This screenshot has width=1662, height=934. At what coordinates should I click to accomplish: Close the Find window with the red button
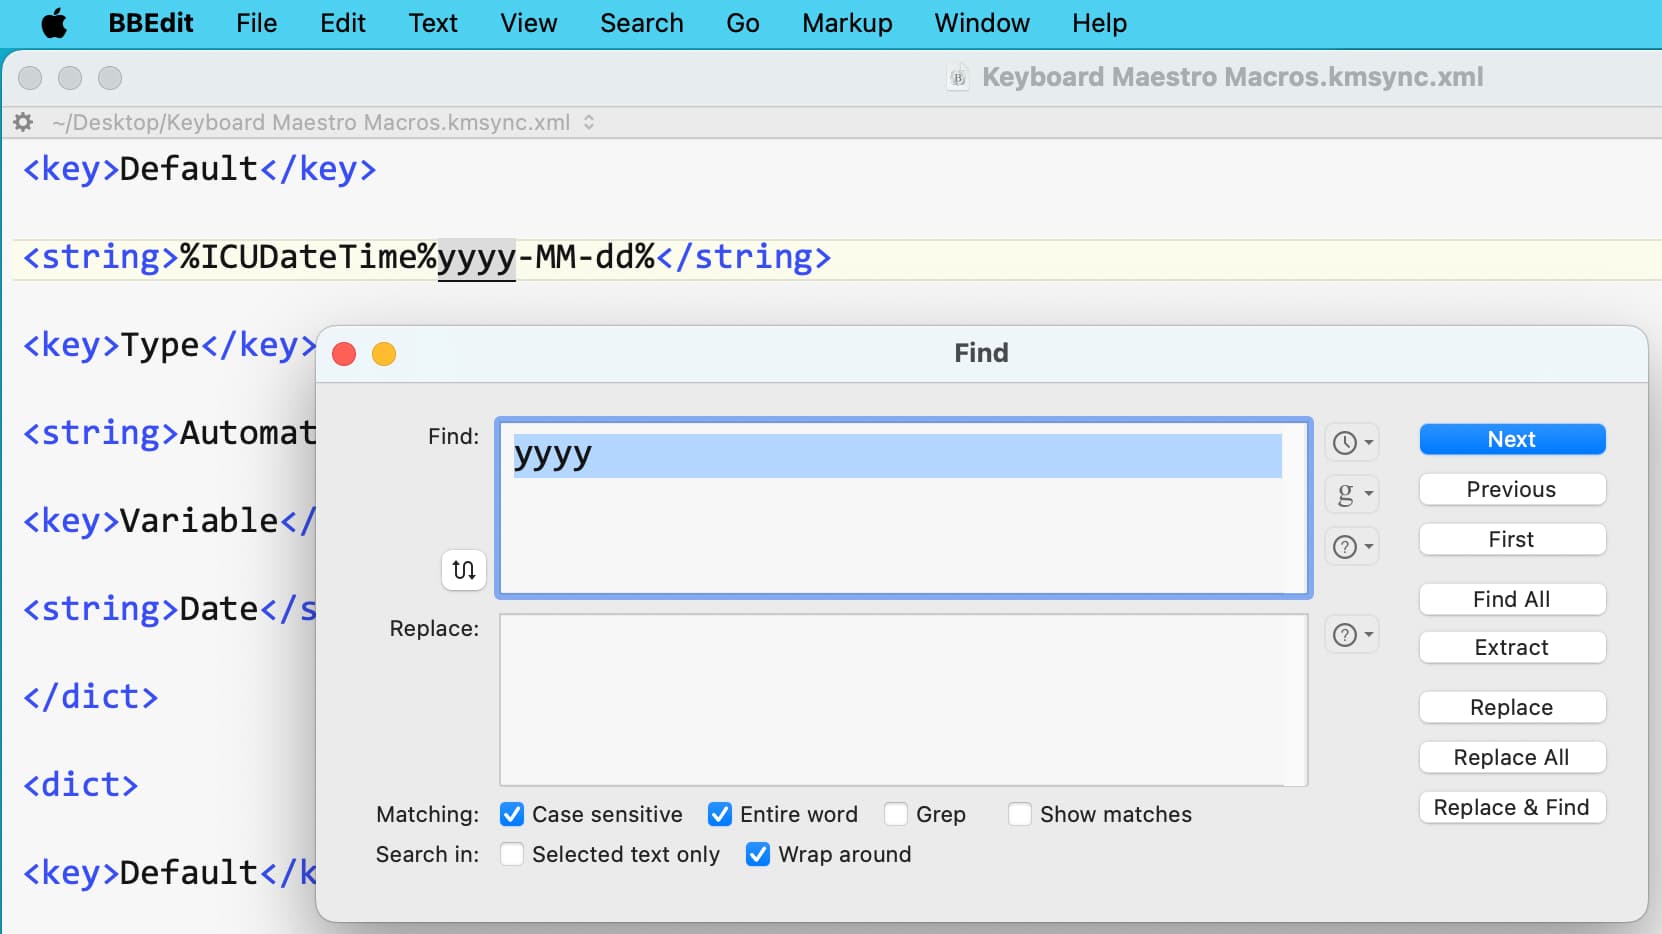[x=344, y=354]
